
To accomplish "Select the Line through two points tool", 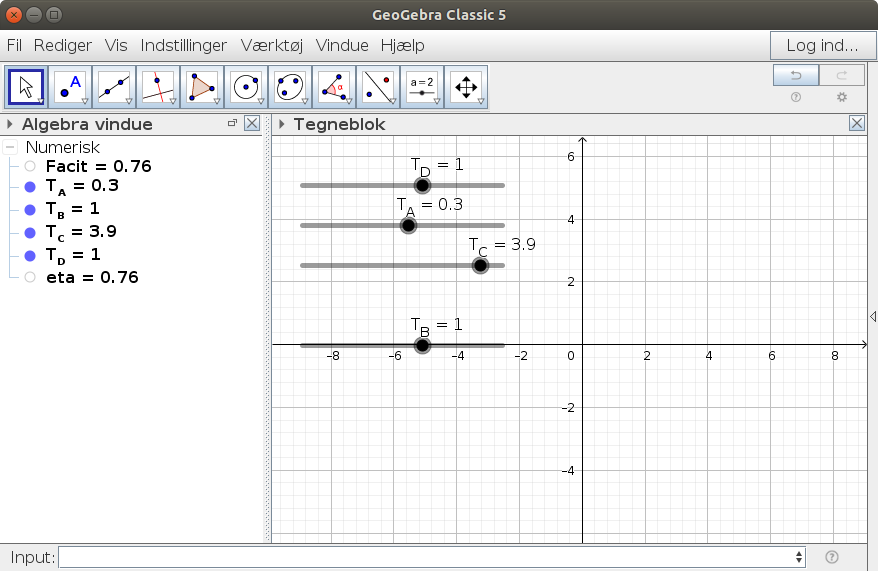I will click(x=114, y=87).
